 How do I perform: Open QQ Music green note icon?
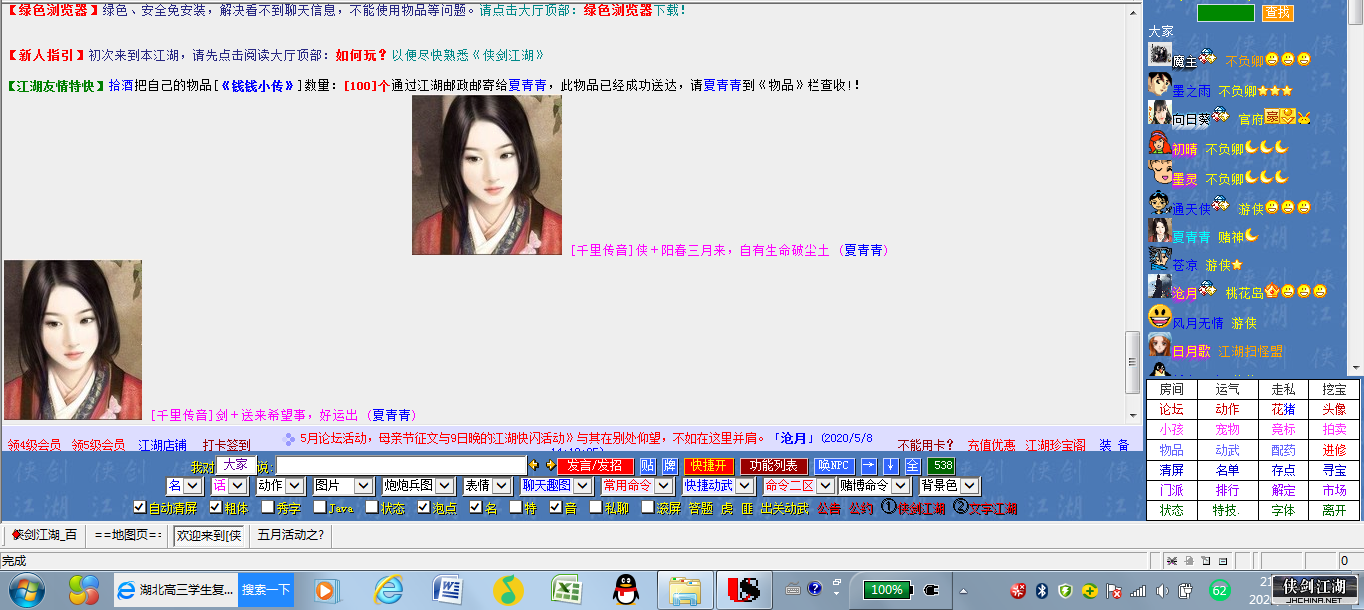[508, 590]
